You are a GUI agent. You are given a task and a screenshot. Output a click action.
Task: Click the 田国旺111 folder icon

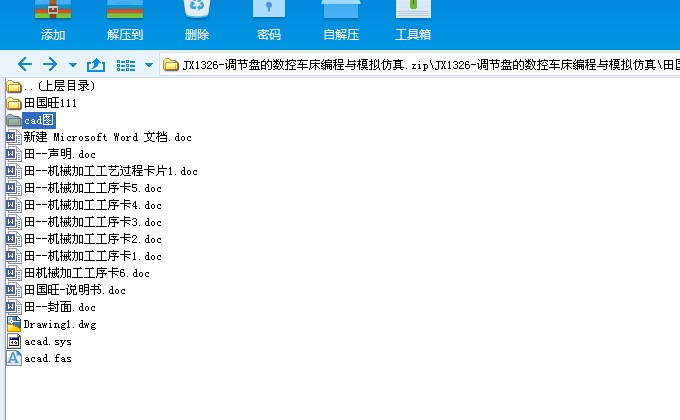pos(14,103)
